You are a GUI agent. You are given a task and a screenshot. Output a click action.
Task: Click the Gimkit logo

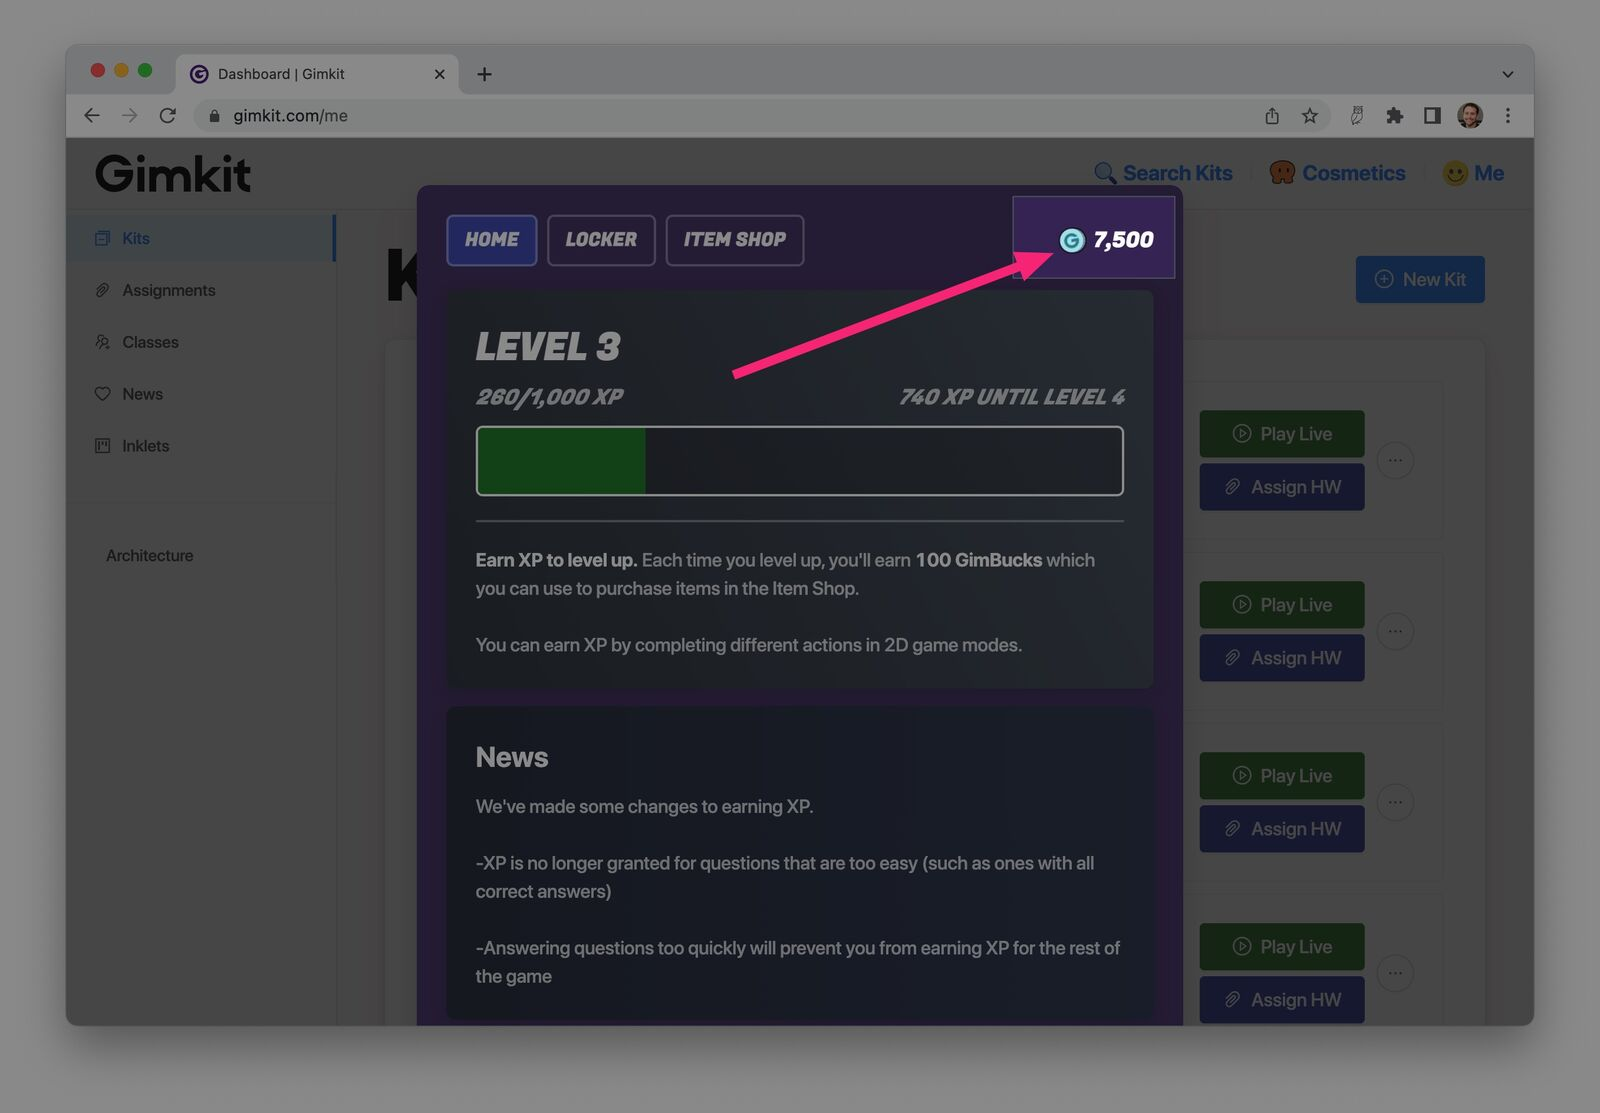pos(173,174)
